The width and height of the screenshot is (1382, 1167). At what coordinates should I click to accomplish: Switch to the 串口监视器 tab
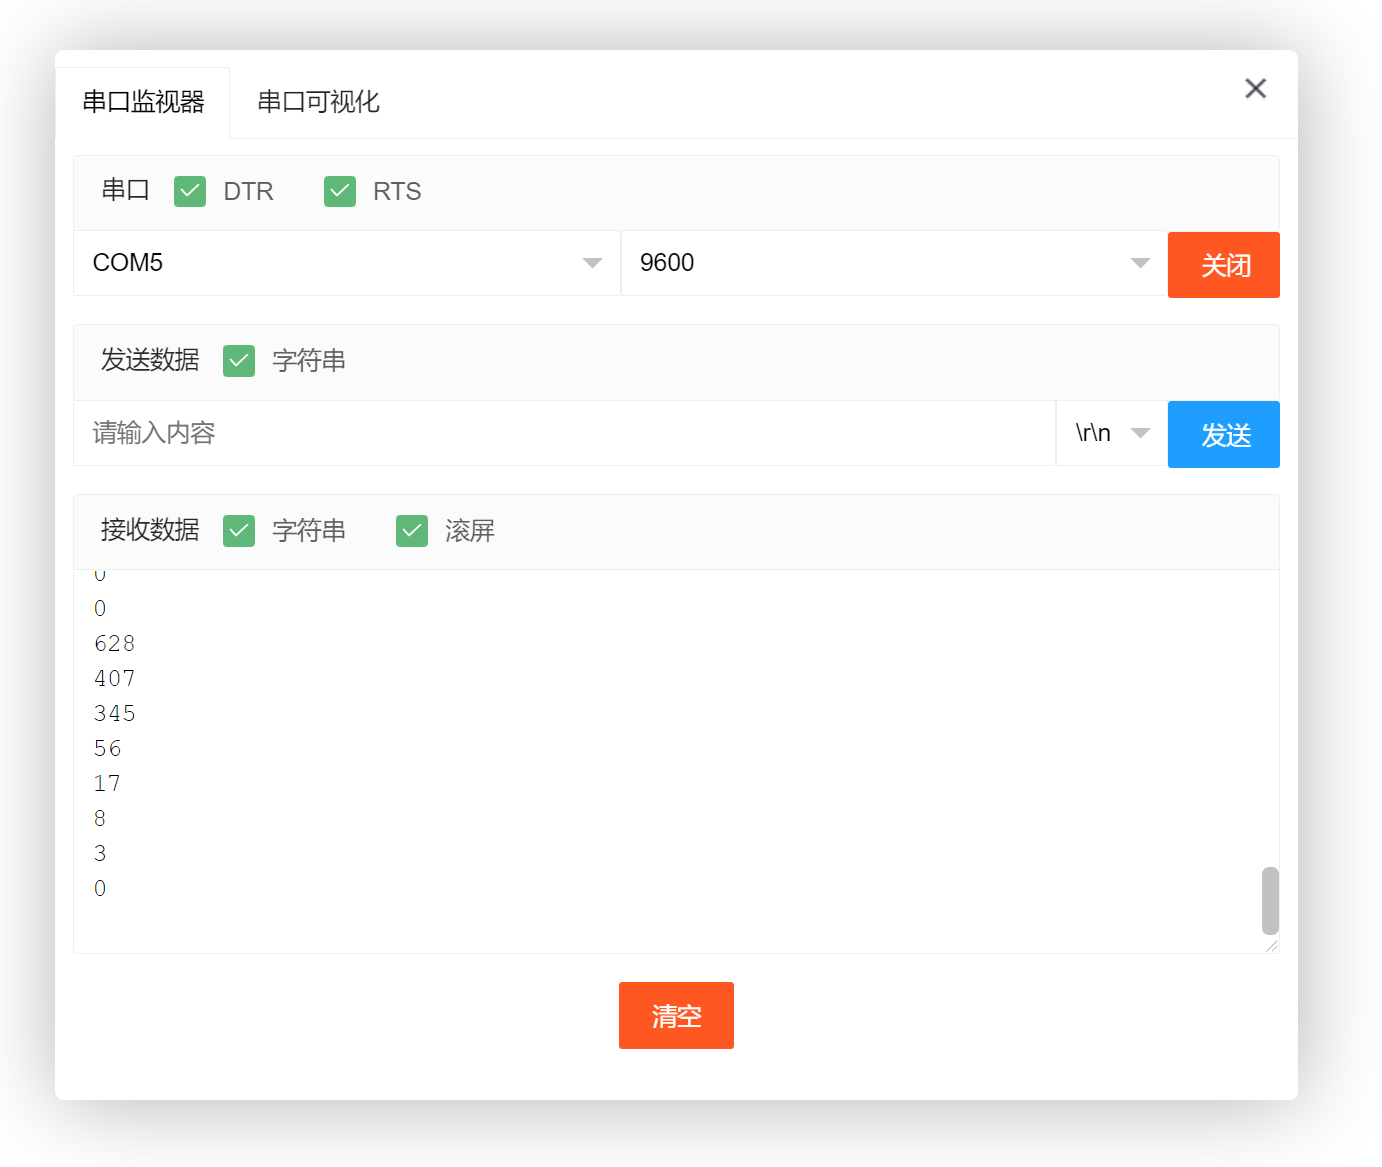[x=143, y=102]
